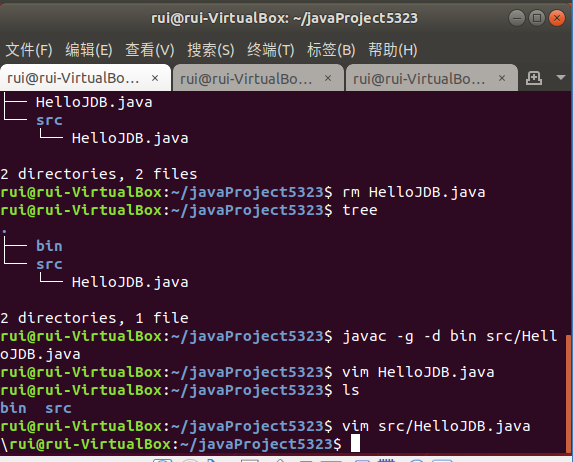
Task: Click the 'bin' entry in second tree
Action: (x=49, y=246)
